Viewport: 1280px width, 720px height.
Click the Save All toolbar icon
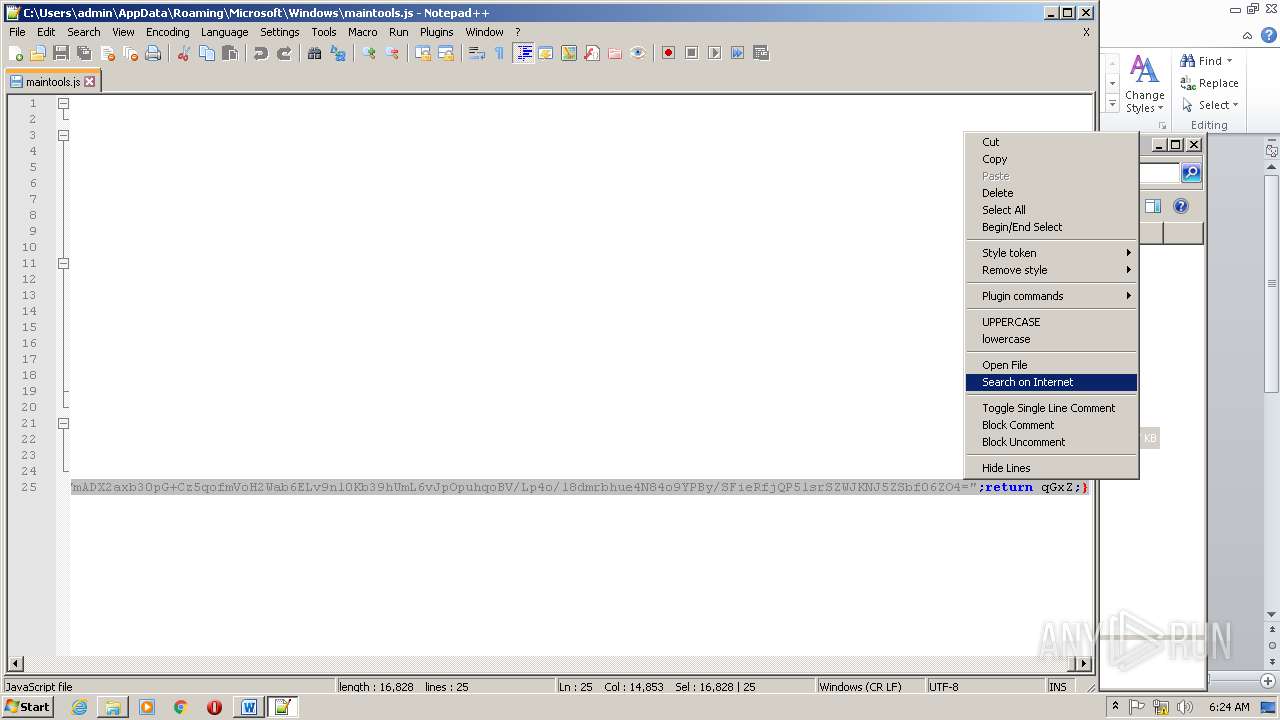click(x=84, y=53)
